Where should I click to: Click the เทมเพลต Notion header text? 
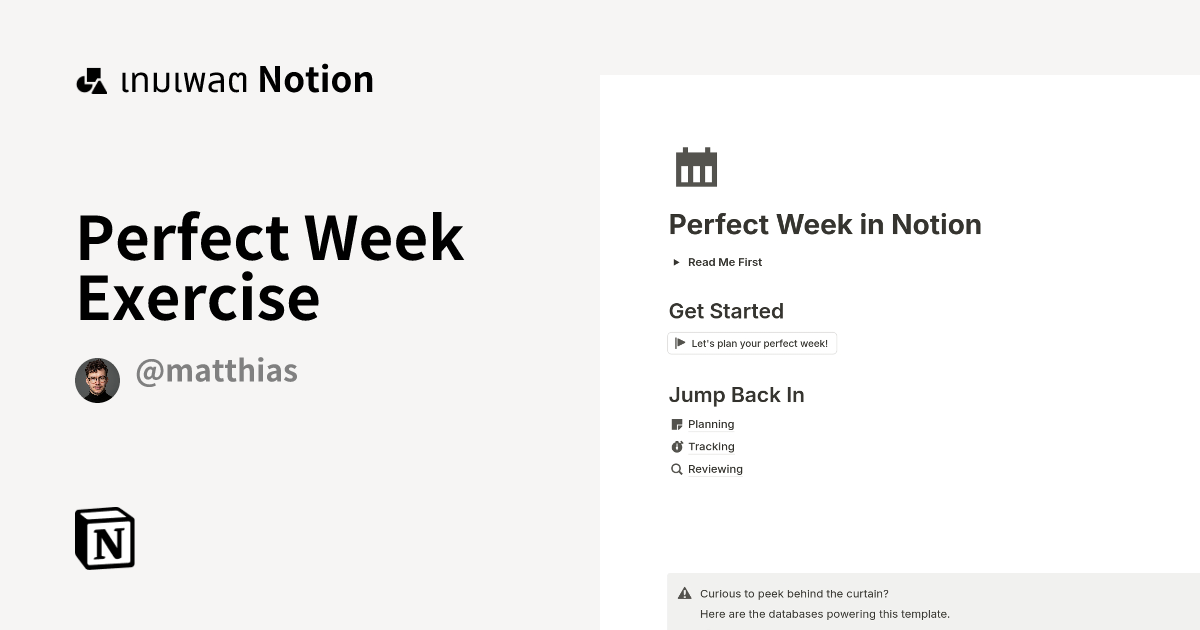click(x=246, y=79)
